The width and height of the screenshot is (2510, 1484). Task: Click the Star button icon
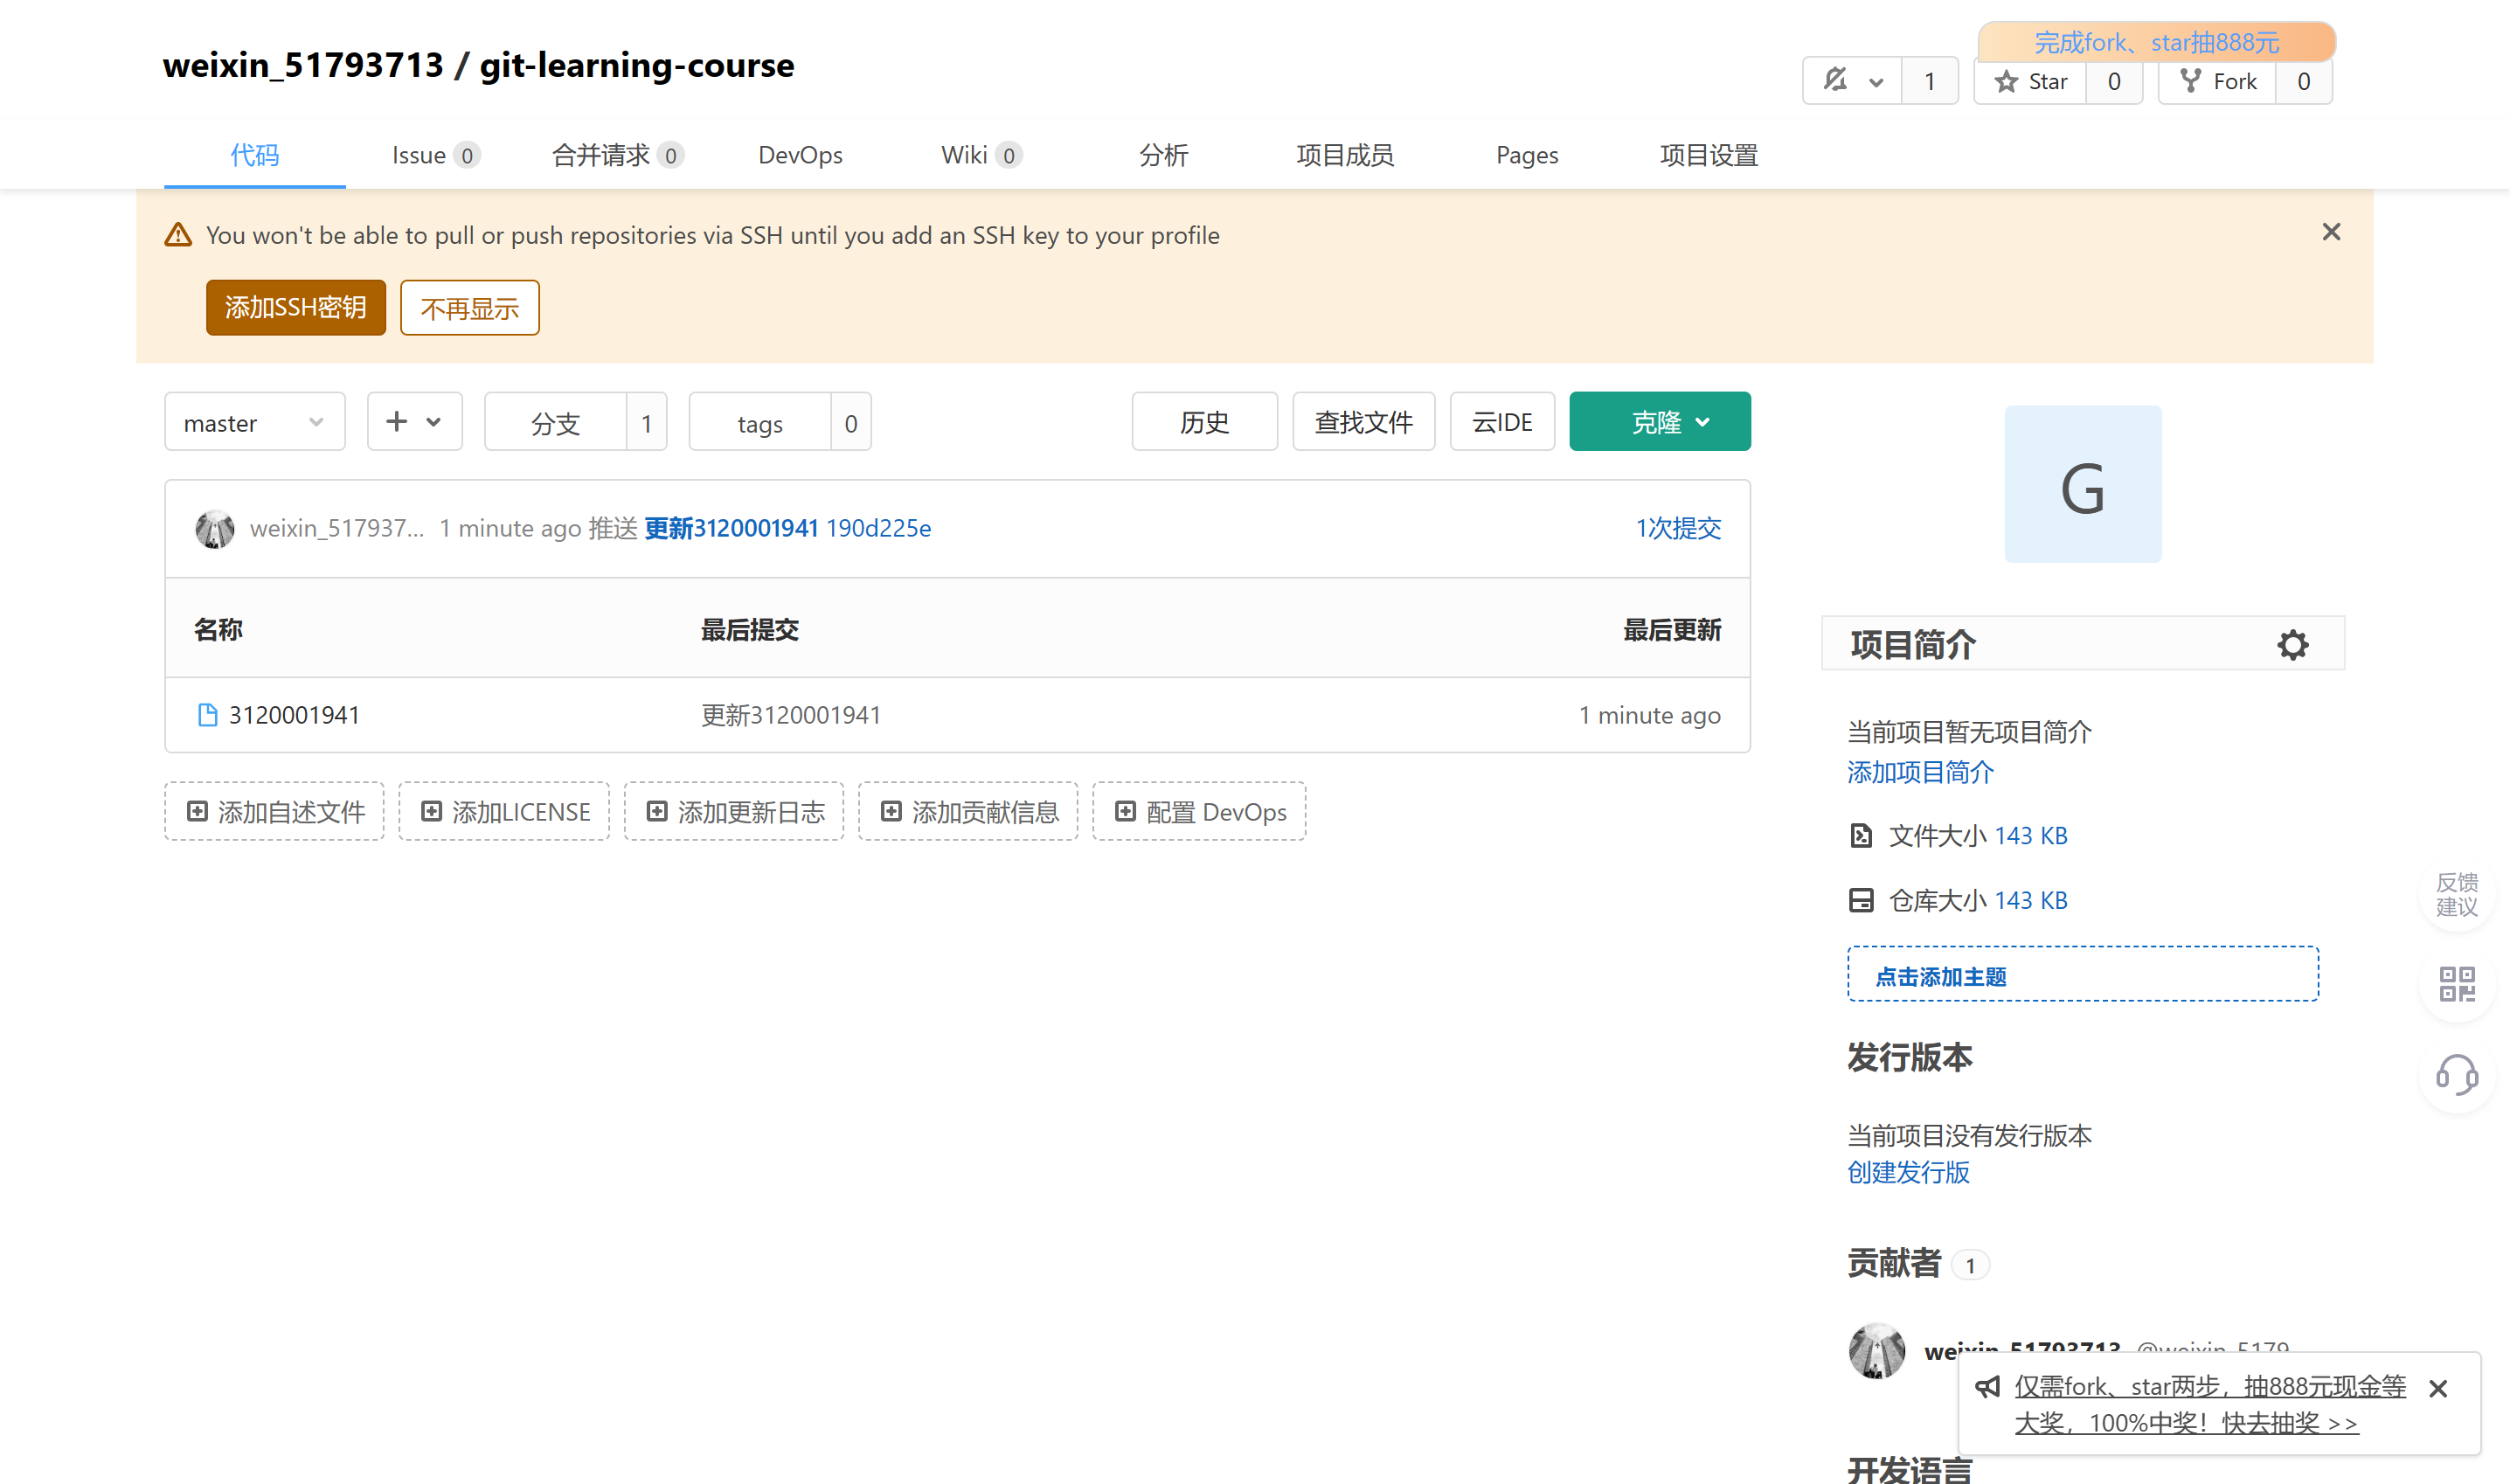coord(2006,82)
